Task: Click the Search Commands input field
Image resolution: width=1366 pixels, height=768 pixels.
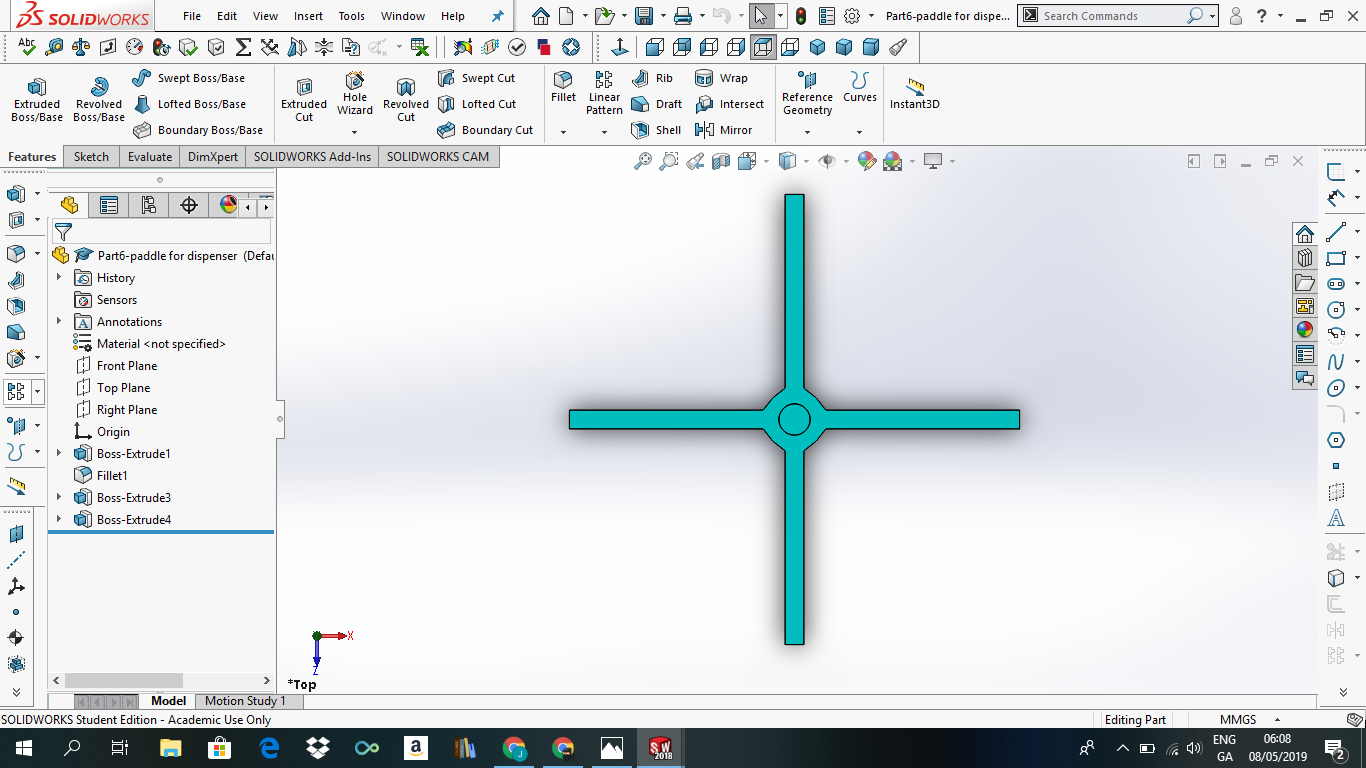Action: 1113,16
